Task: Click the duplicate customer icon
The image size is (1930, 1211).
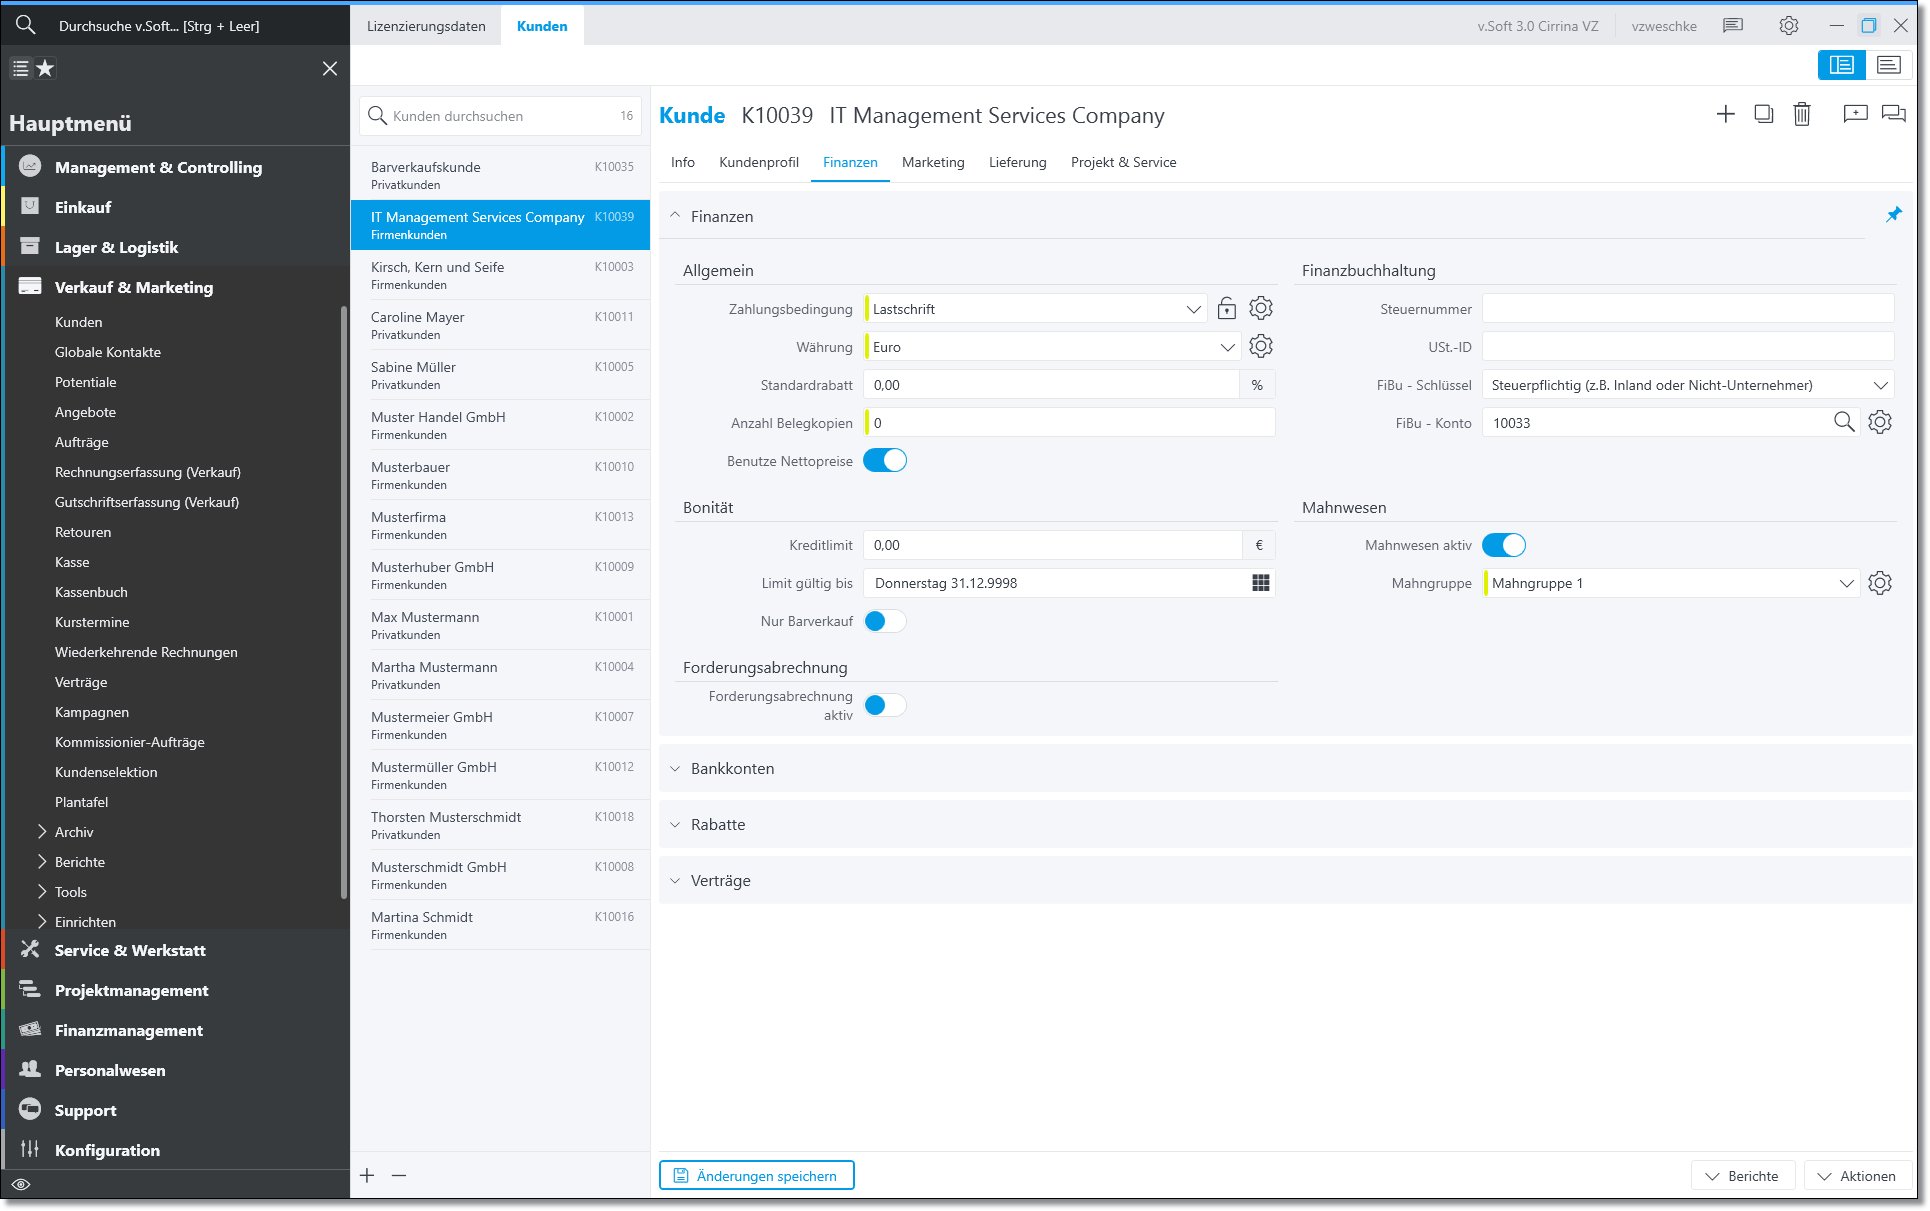Action: (1763, 115)
